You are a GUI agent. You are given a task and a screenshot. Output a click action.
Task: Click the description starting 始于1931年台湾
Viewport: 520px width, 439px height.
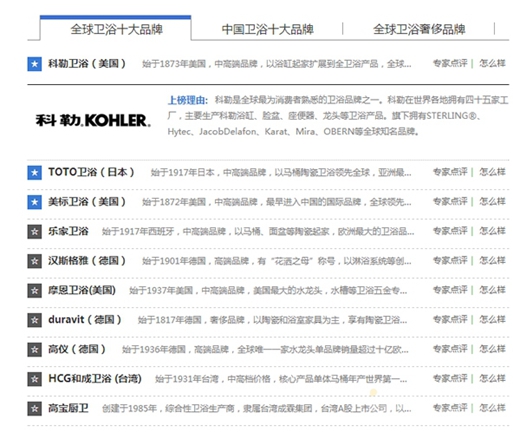[281, 379]
